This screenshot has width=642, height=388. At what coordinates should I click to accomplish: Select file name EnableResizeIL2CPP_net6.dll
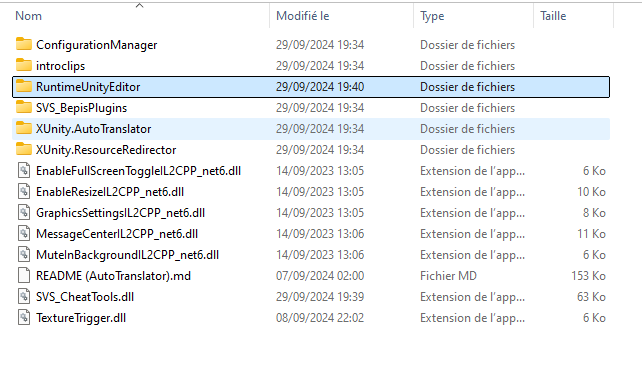[110, 192]
